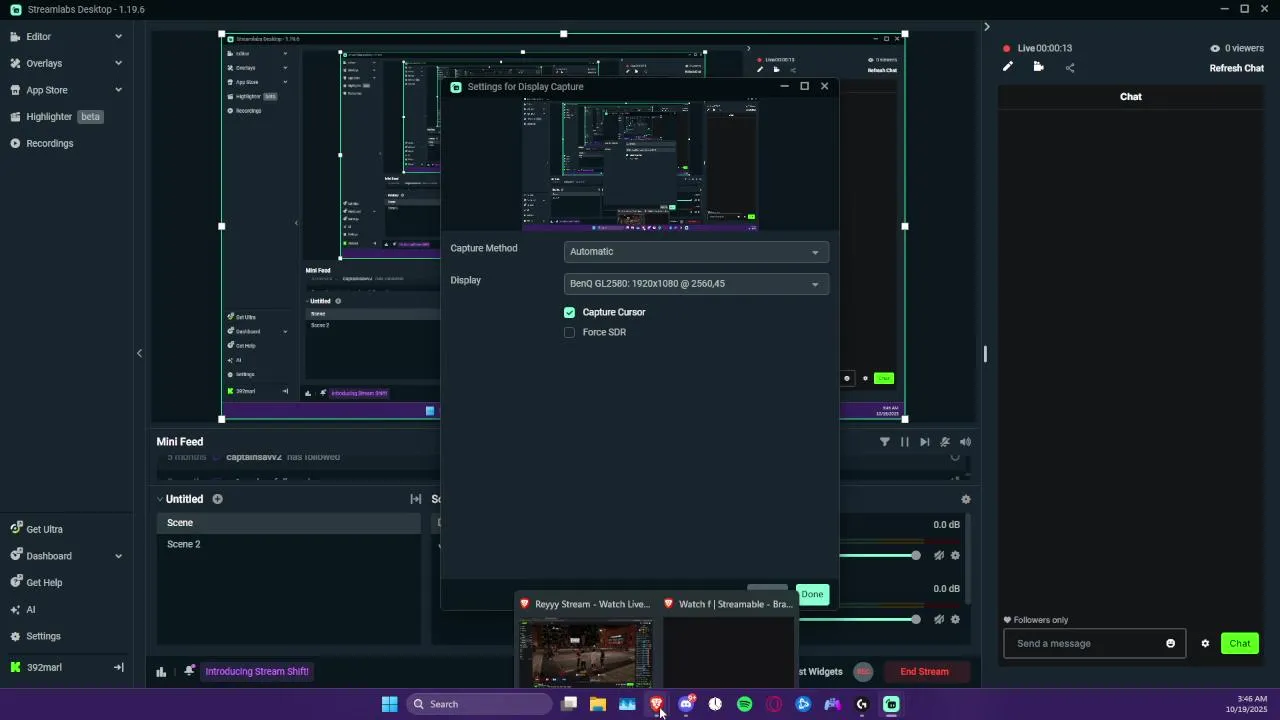Open Discord from the taskbar
The width and height of the screenshot is (1280, 720).
686,704
